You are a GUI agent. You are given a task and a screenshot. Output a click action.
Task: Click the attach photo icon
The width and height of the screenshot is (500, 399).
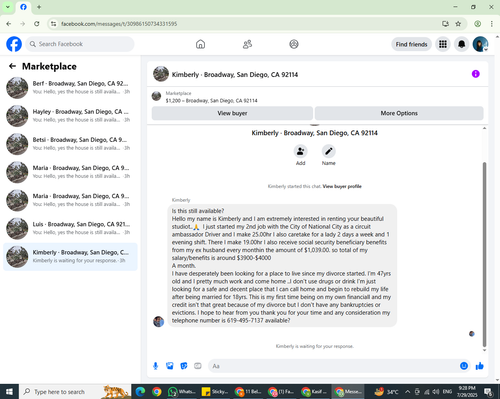point(170,366)
